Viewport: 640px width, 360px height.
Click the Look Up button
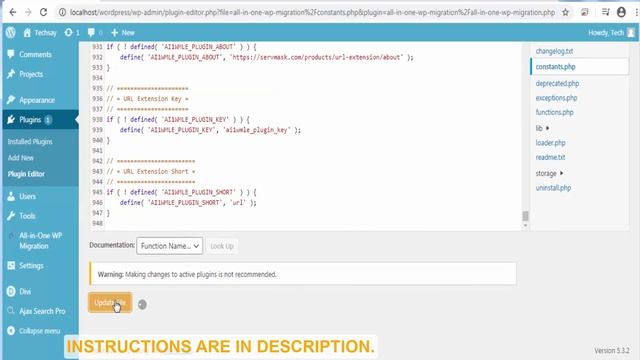222,246
